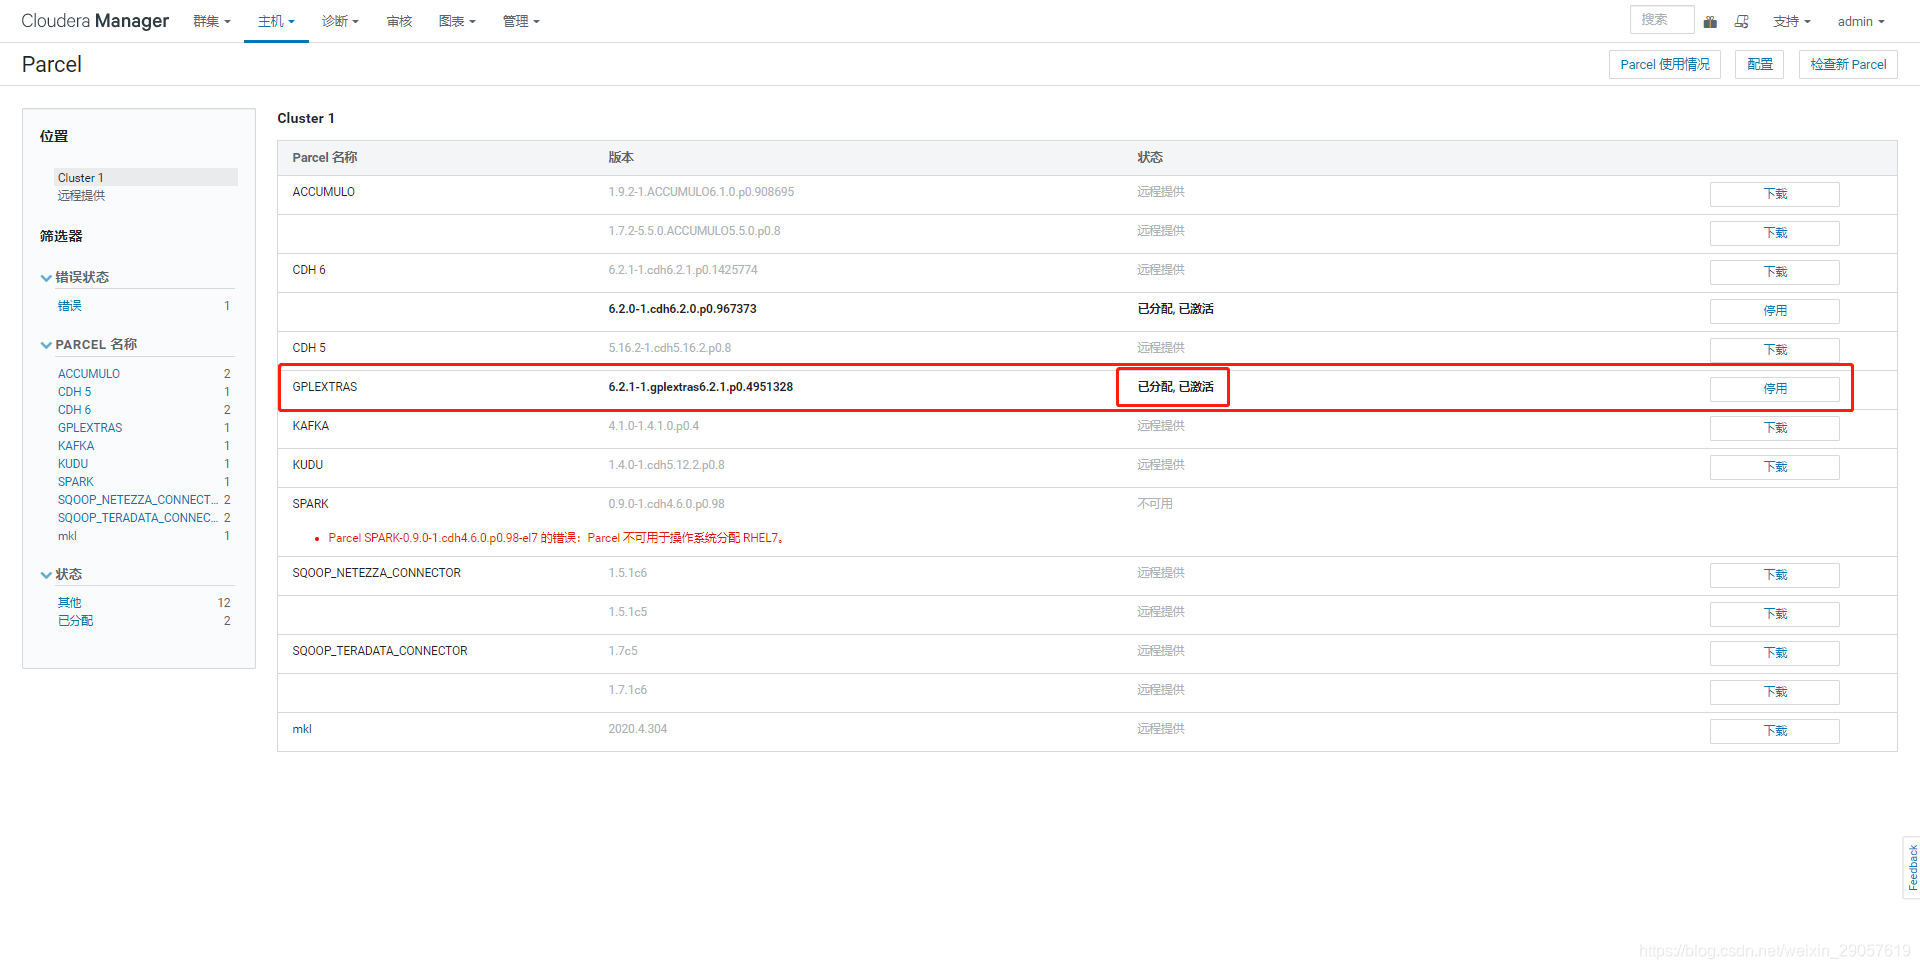The width and height of the screenshot is (1920, 969).
Task: Download SQOOP_TERADATA_CONNECTOR 1.7c5 parcel
Action: (x=1774, y=653)
